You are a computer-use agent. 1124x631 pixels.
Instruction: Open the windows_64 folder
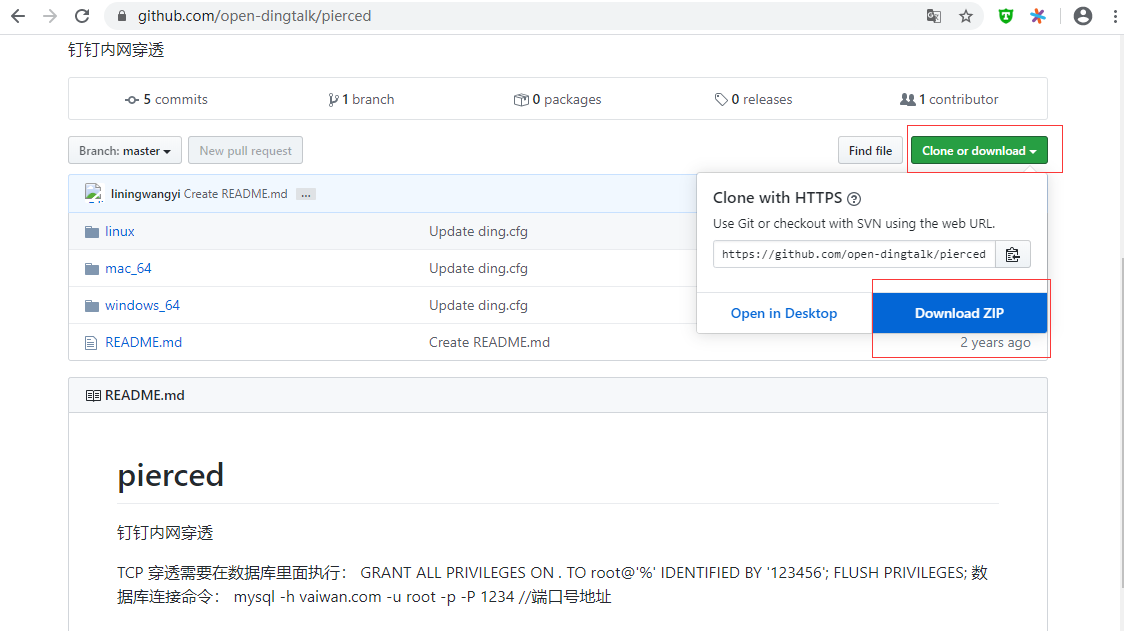click(143, 306)
